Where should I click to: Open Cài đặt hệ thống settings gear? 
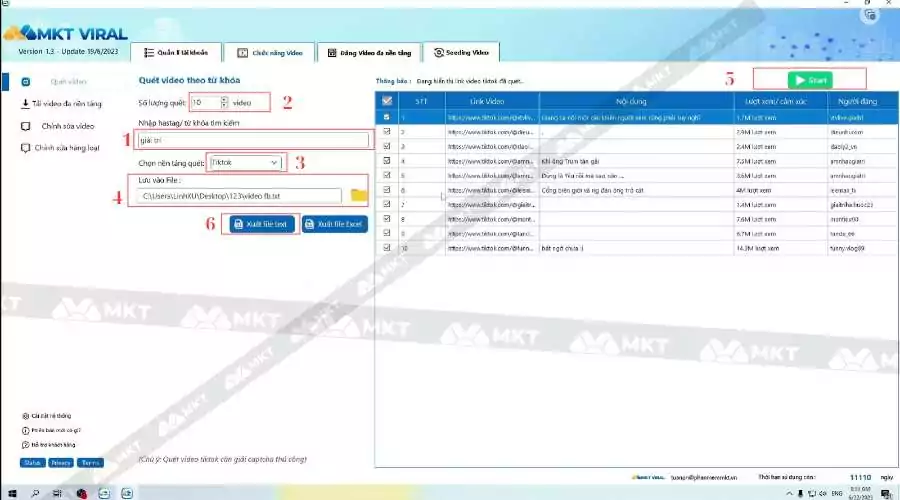pos(46,416)
